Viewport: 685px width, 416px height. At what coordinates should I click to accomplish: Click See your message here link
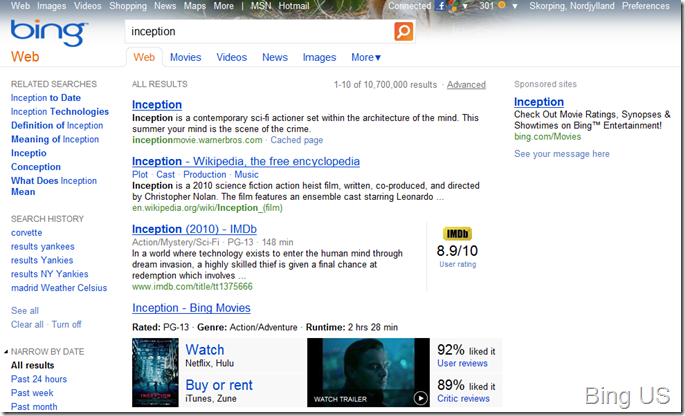pyautogui.click(x=561, y=154)
